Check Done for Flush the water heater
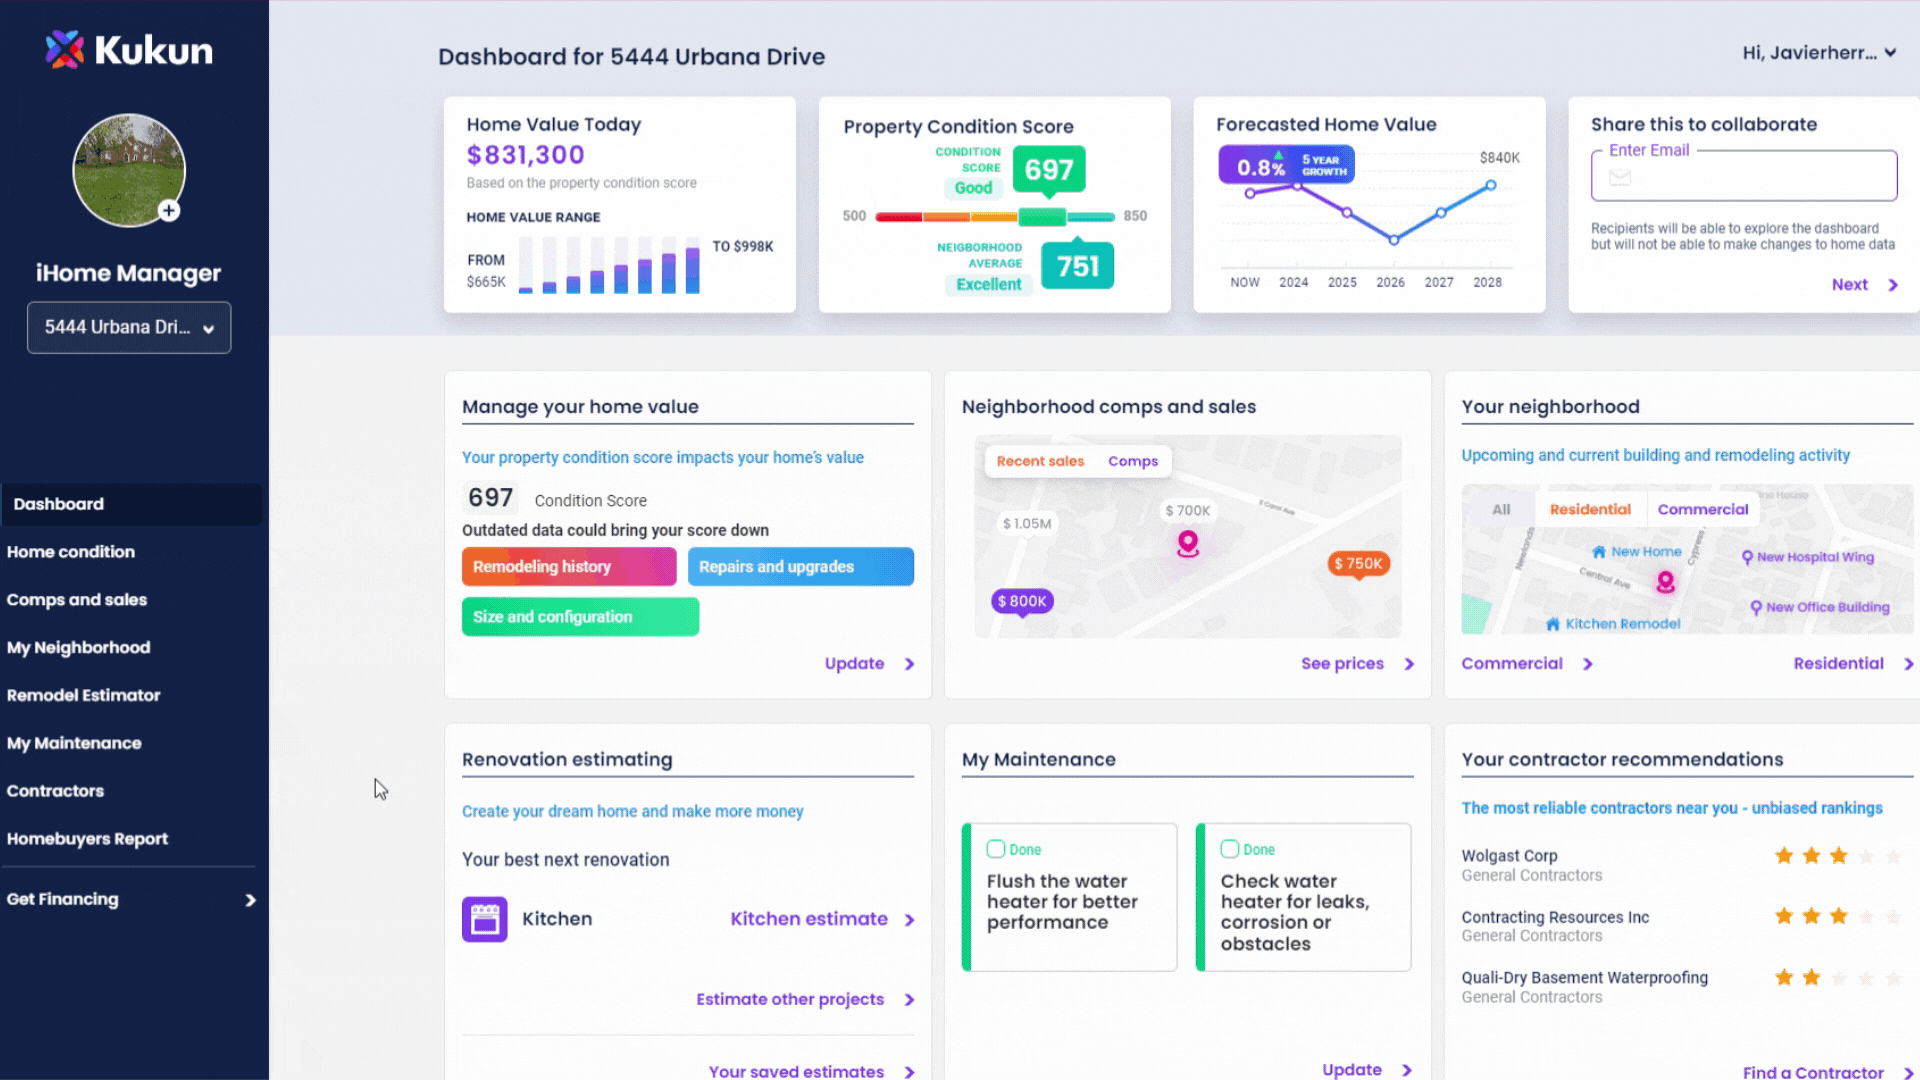The image size is (1920, 1080). click(995, 849)
